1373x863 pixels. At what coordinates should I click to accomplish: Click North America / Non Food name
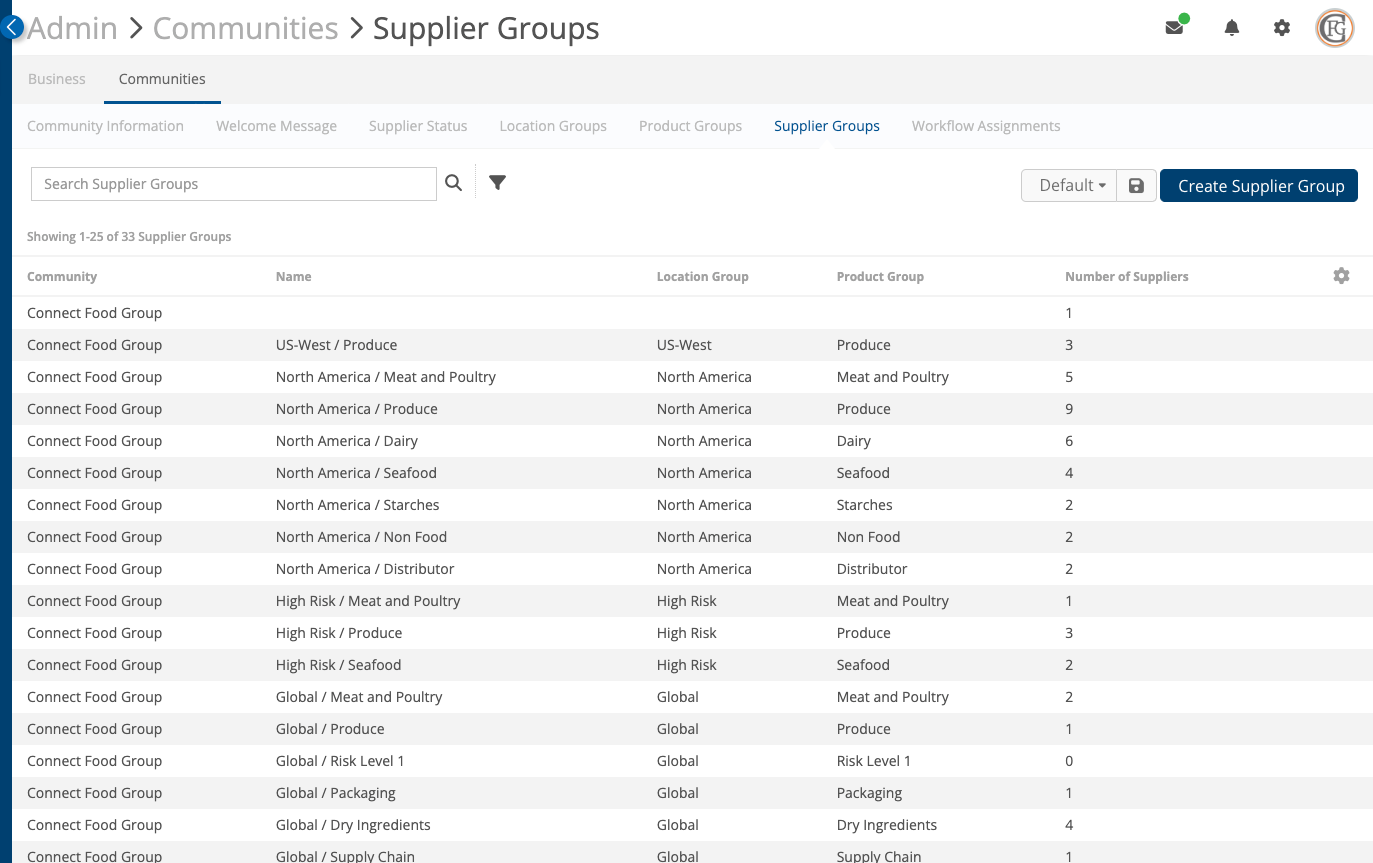coord(361,537)
